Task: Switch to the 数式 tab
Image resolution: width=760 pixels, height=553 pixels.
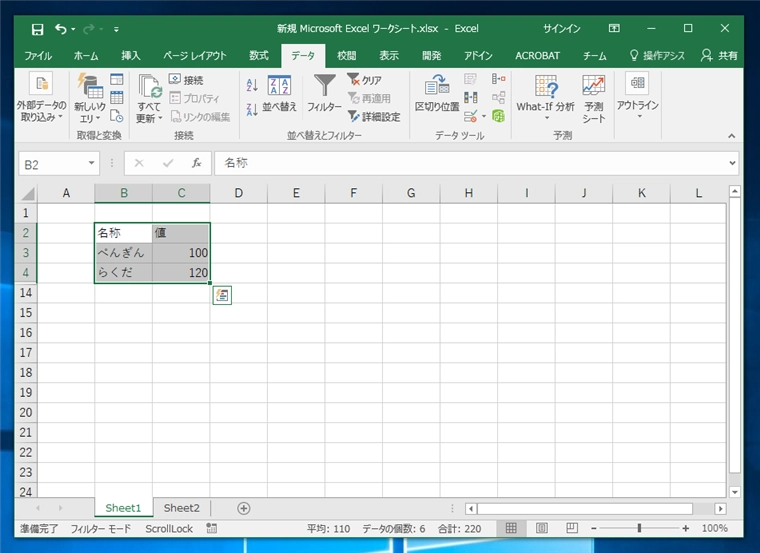Action: [x=258, y=56]
